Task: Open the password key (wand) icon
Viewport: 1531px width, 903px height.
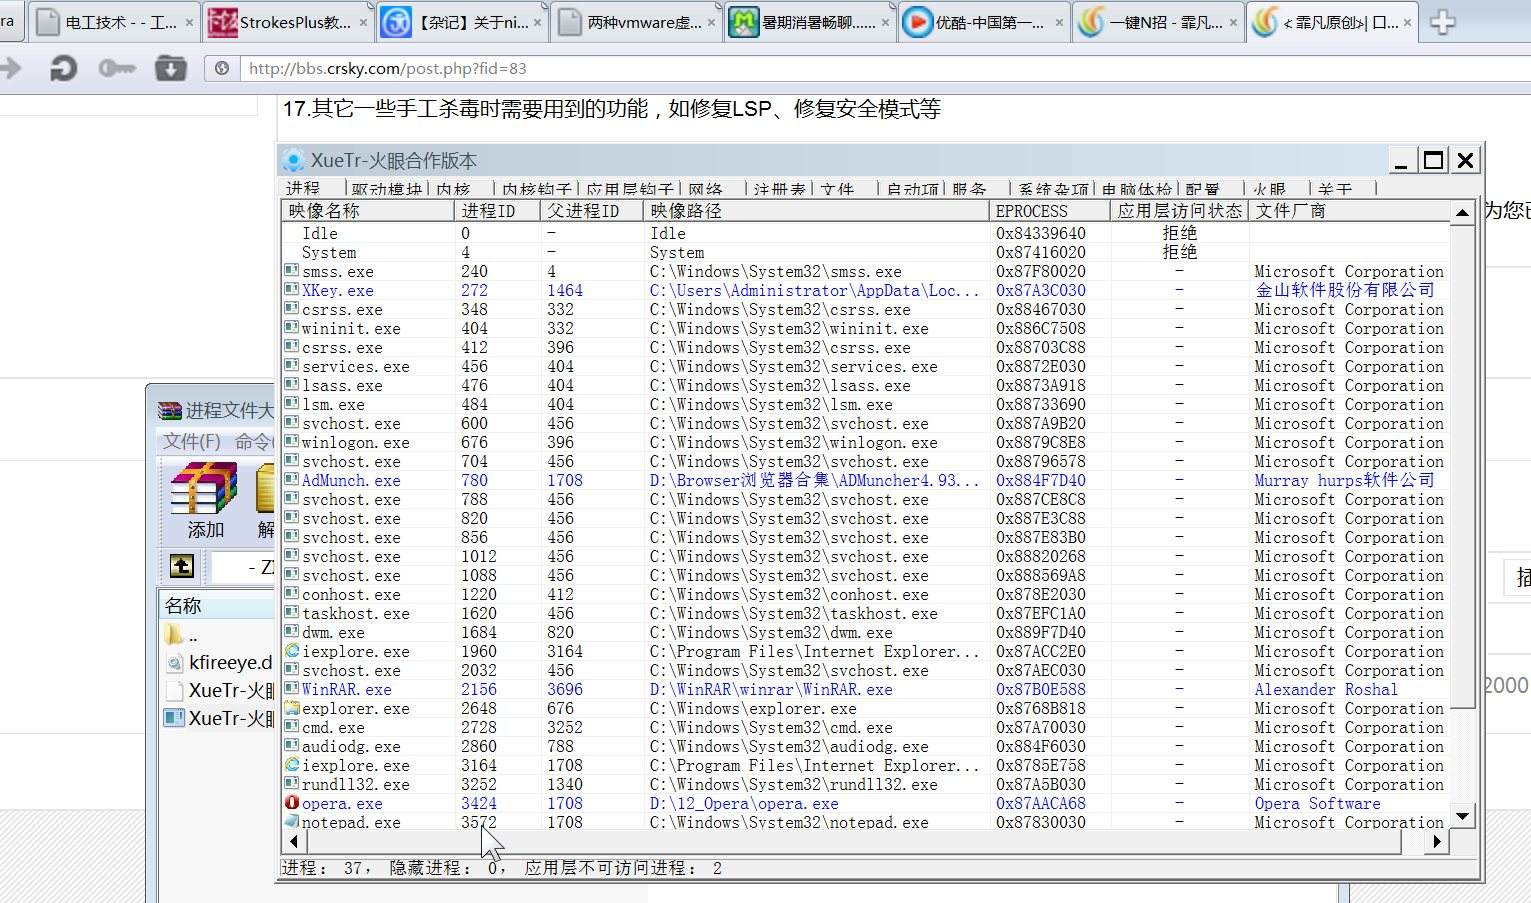Action: point(116,68)
